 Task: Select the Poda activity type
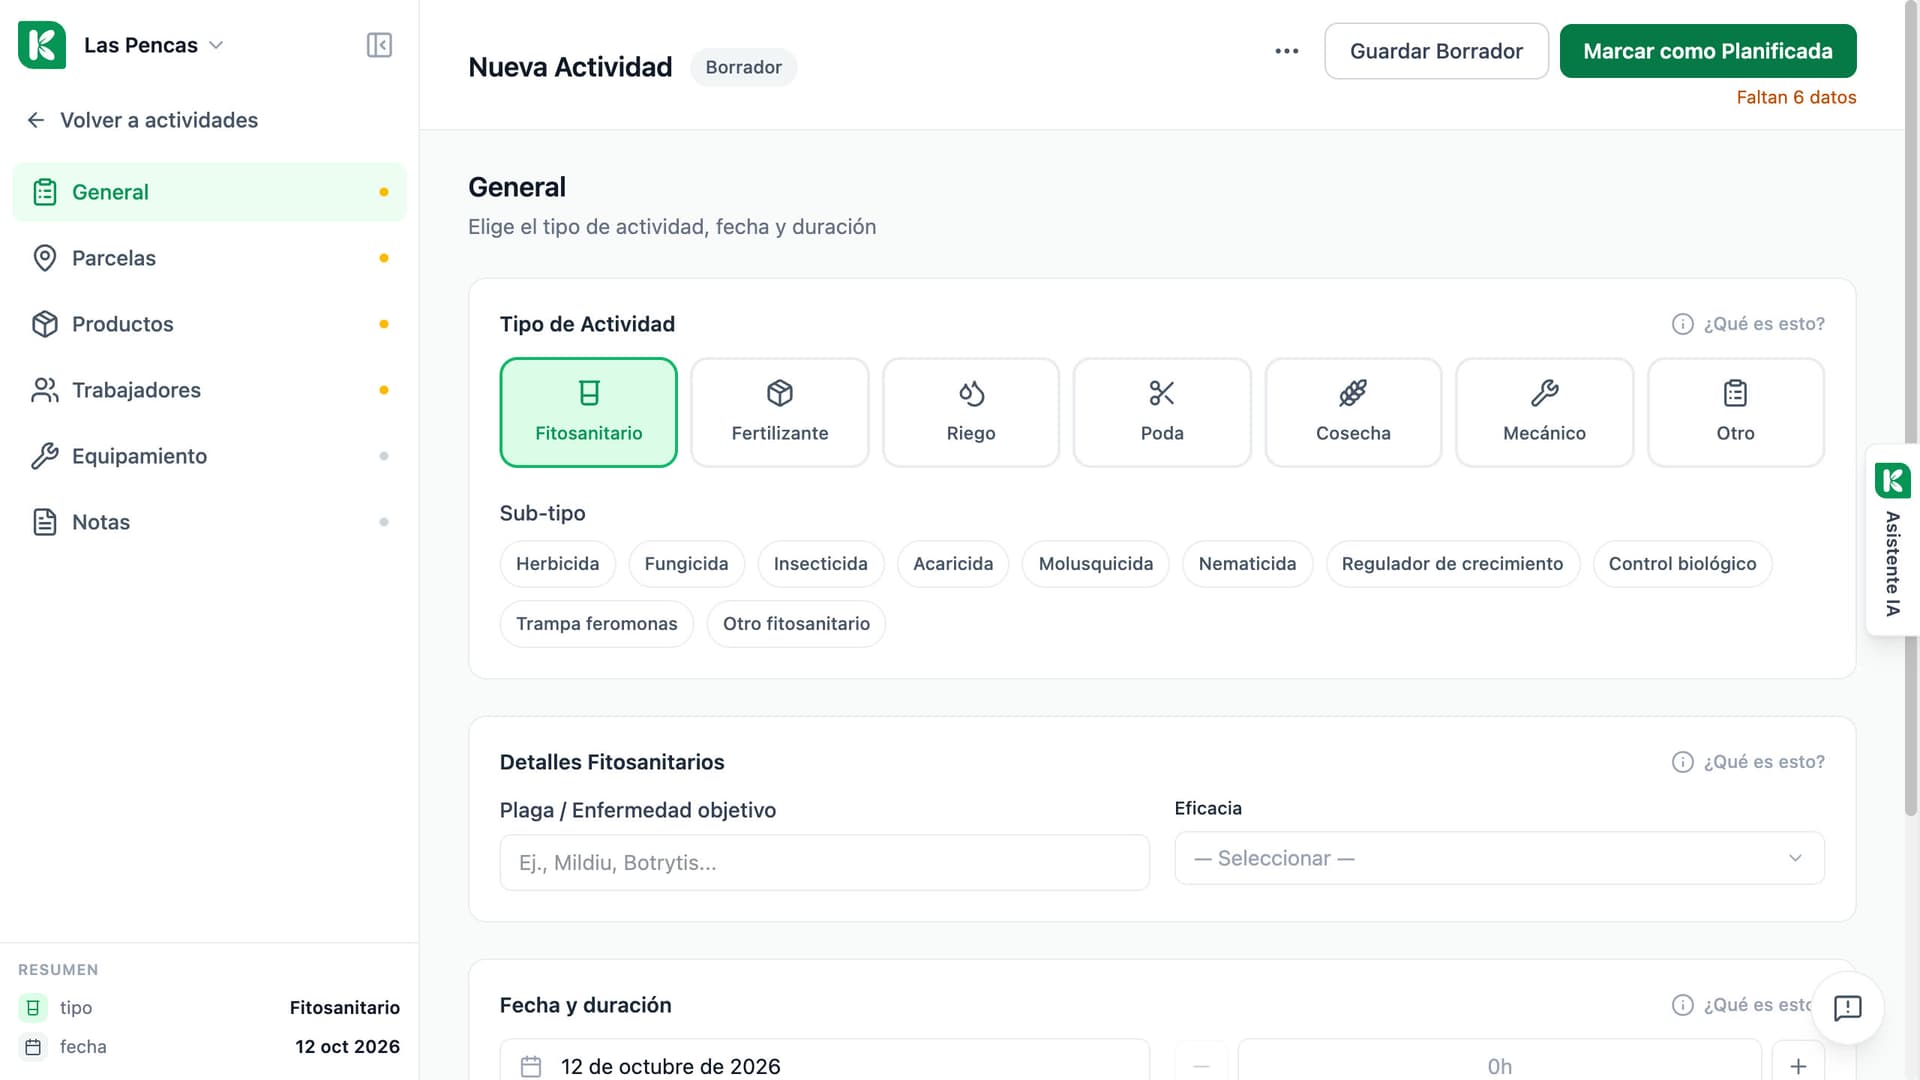[x=1162, y=412]
